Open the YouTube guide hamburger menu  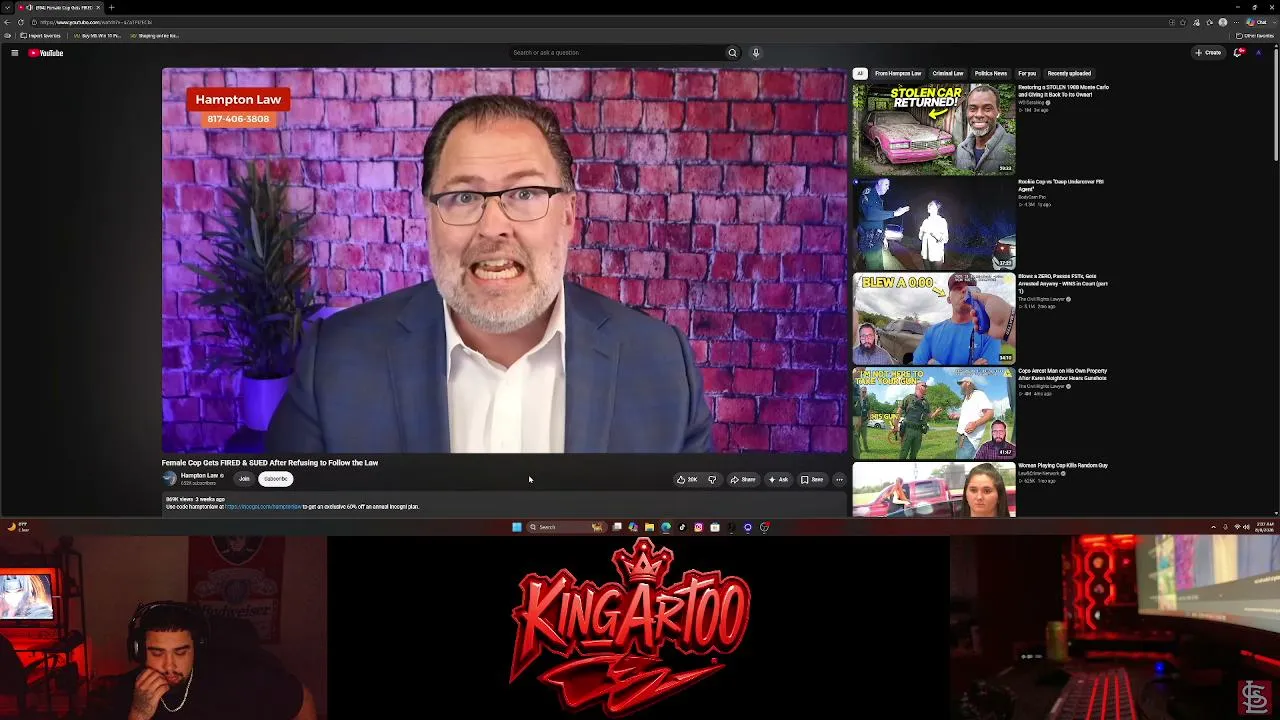pyautogui.click(x=14, y=53)
